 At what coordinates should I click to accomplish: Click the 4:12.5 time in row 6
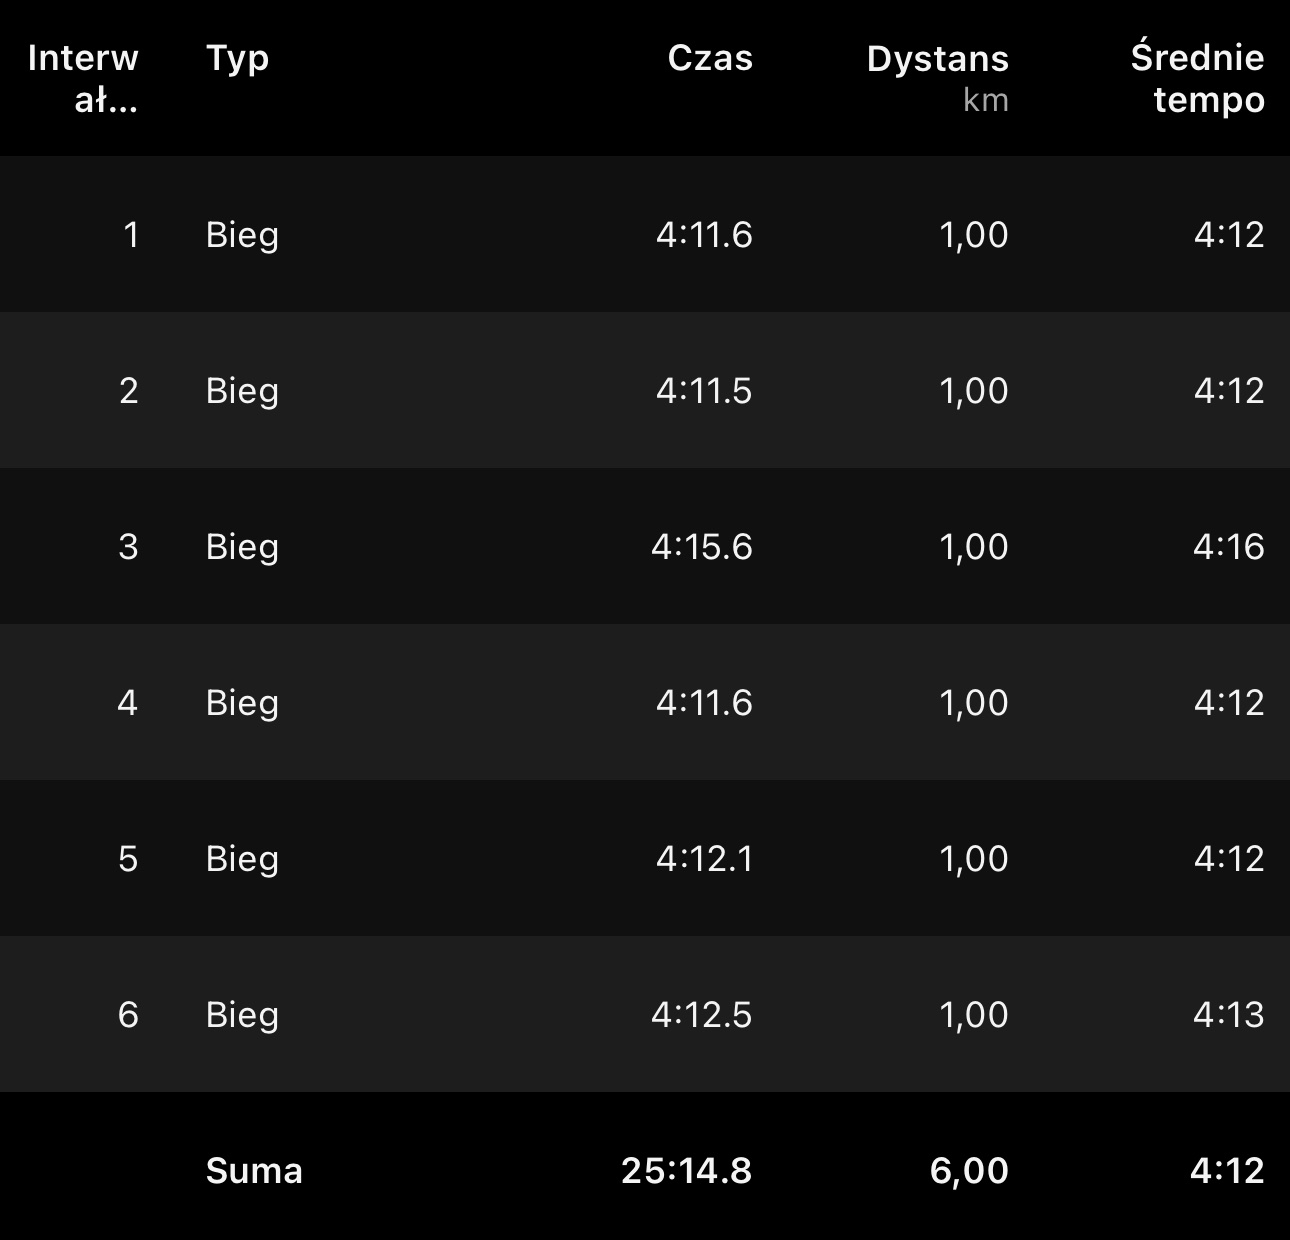coord(702,1015)
